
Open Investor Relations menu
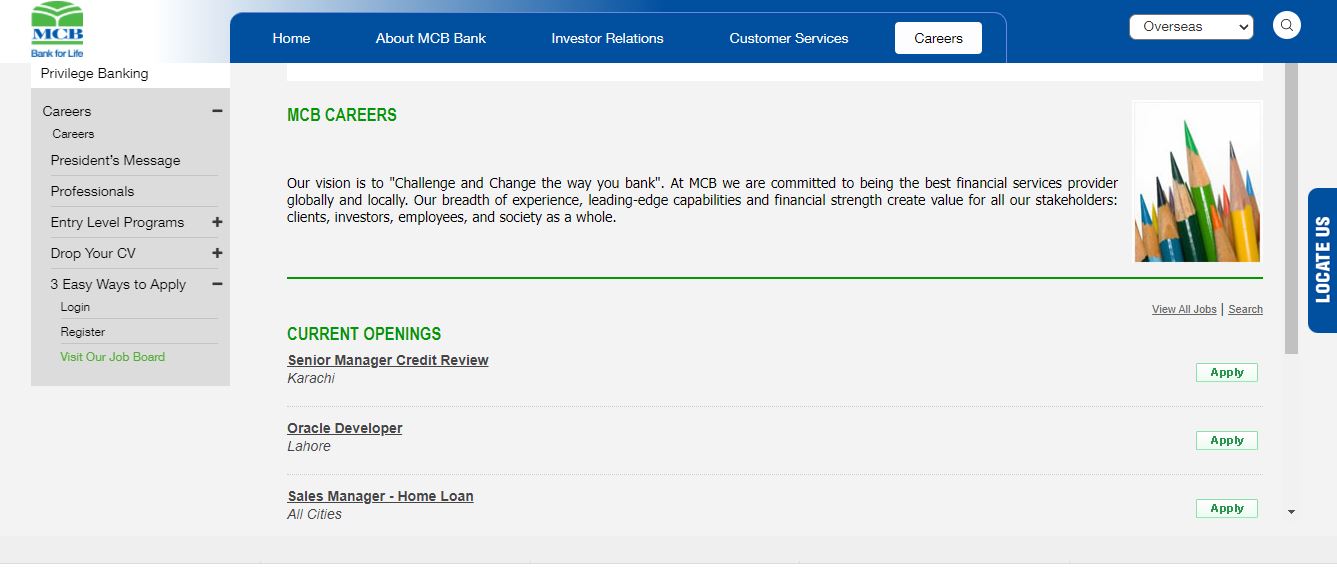607,38
